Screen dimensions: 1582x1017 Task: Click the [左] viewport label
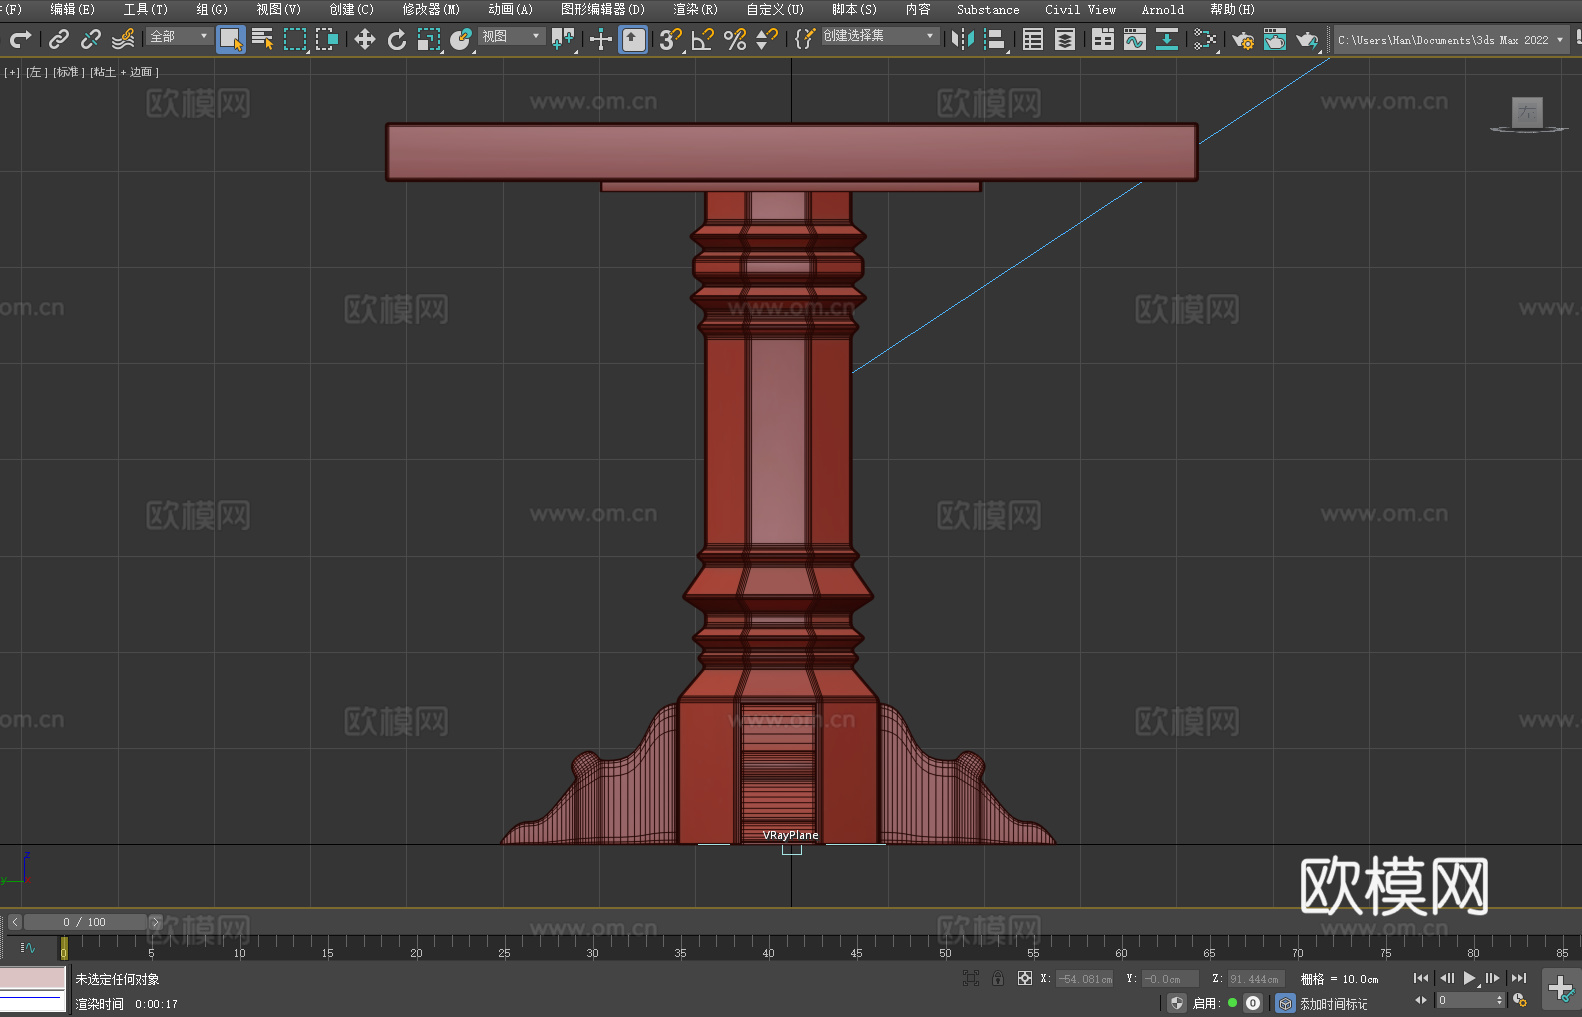pyautogui.click(x=36, y=72)
